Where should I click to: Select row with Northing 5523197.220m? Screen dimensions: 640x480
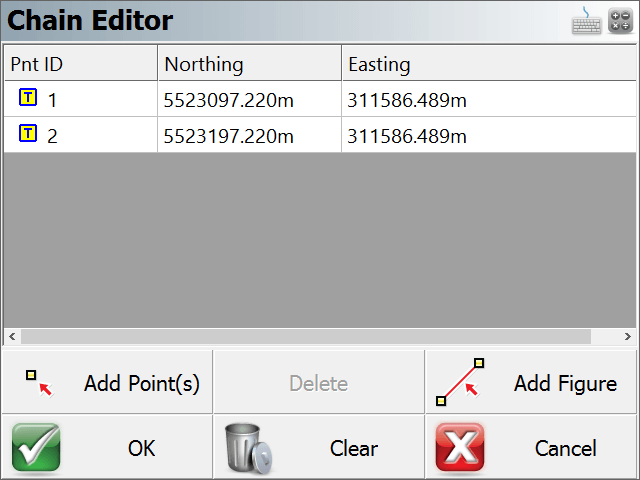(320, 135)
